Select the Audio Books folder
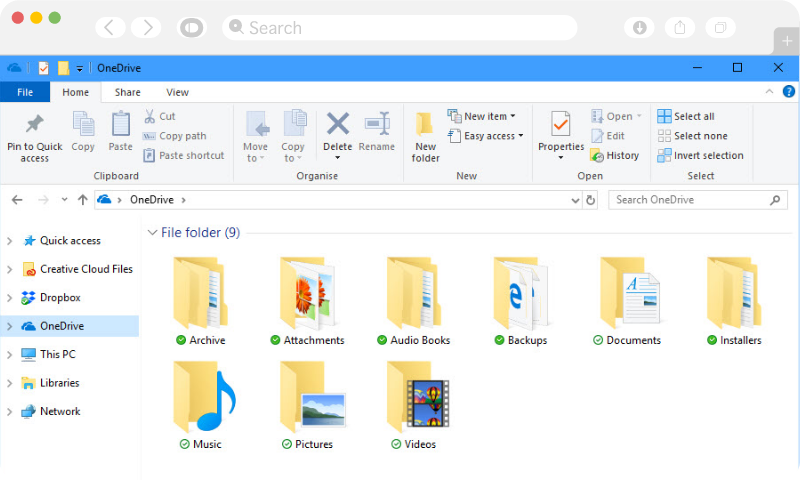800x480 pixels. tap(414, 301)
